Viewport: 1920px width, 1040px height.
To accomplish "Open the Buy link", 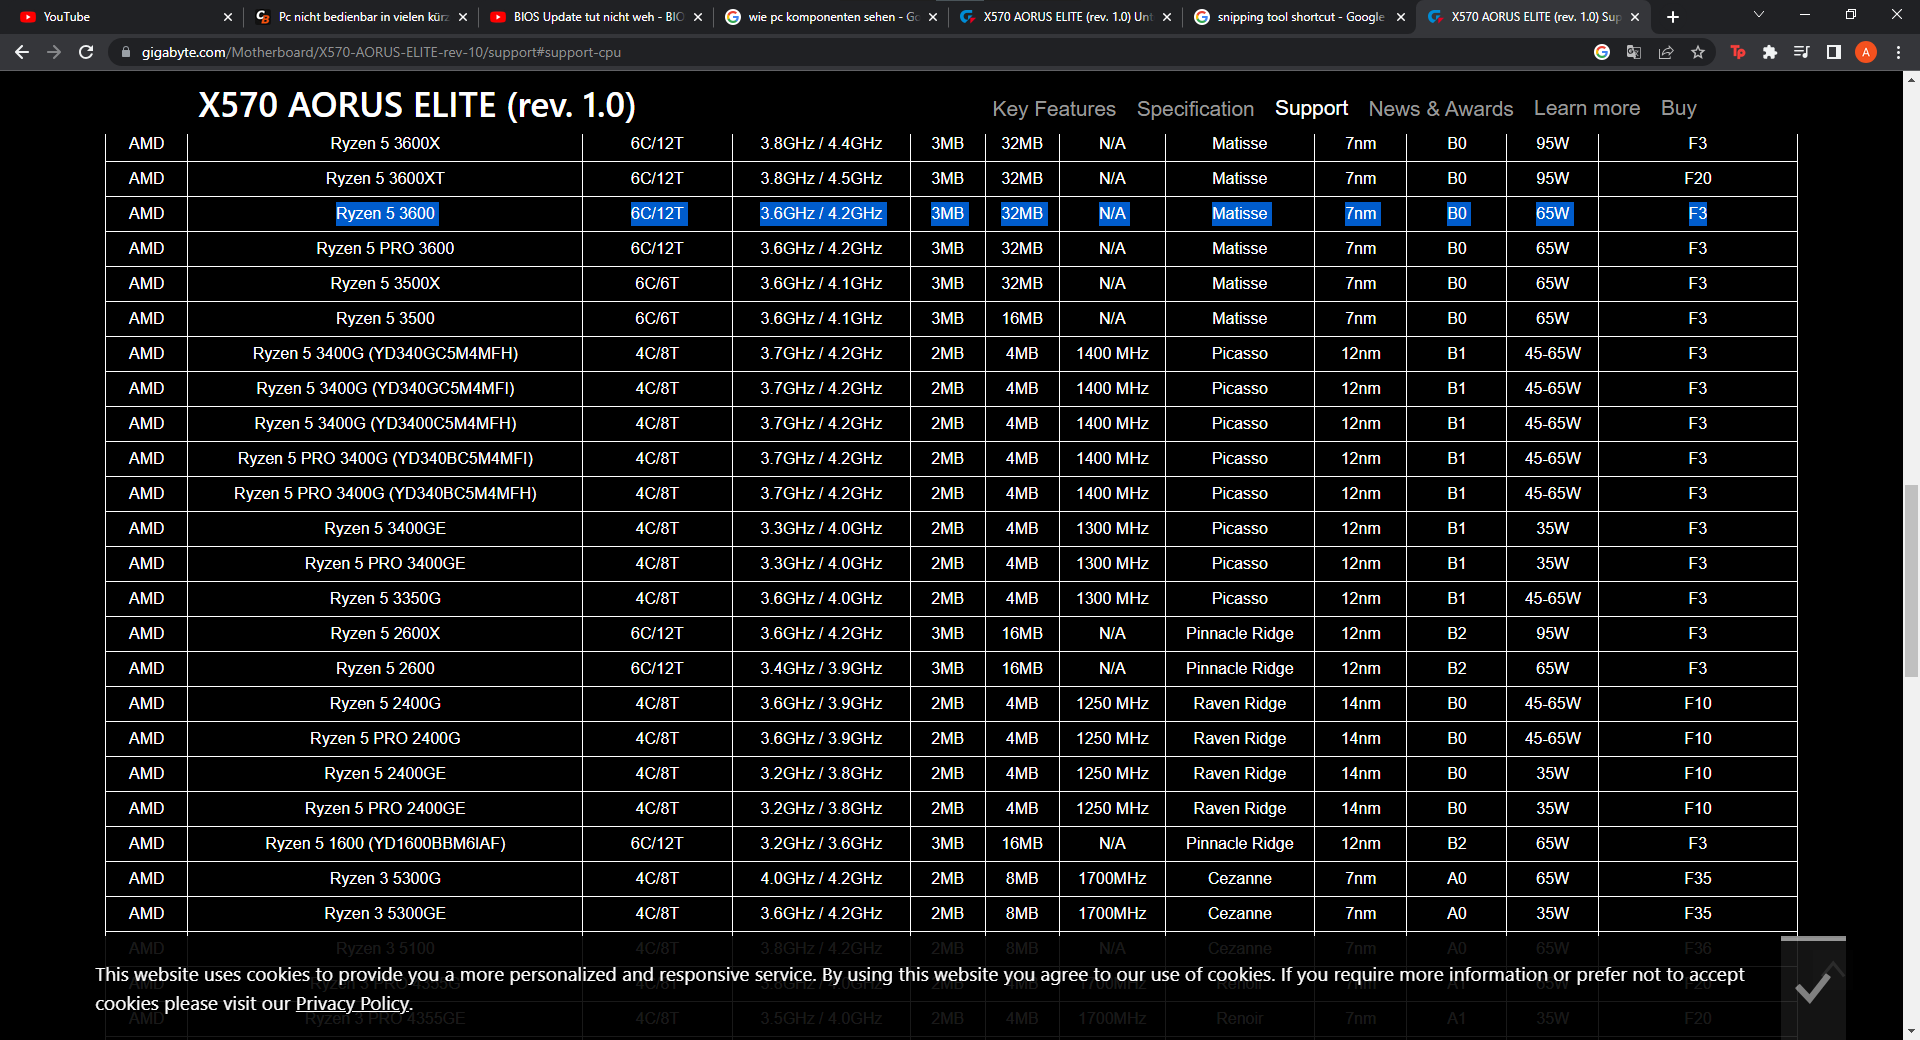I will coord(1679,108).
